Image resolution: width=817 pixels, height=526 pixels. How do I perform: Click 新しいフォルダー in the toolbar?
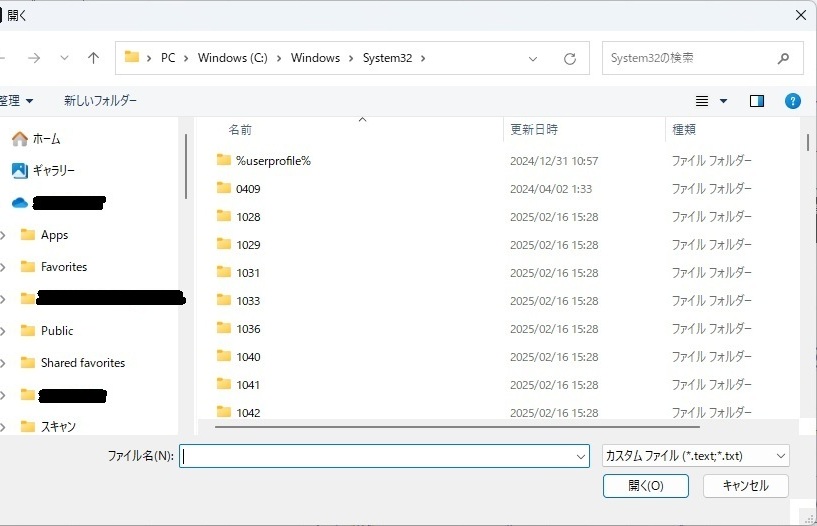(x=100, y=101)
